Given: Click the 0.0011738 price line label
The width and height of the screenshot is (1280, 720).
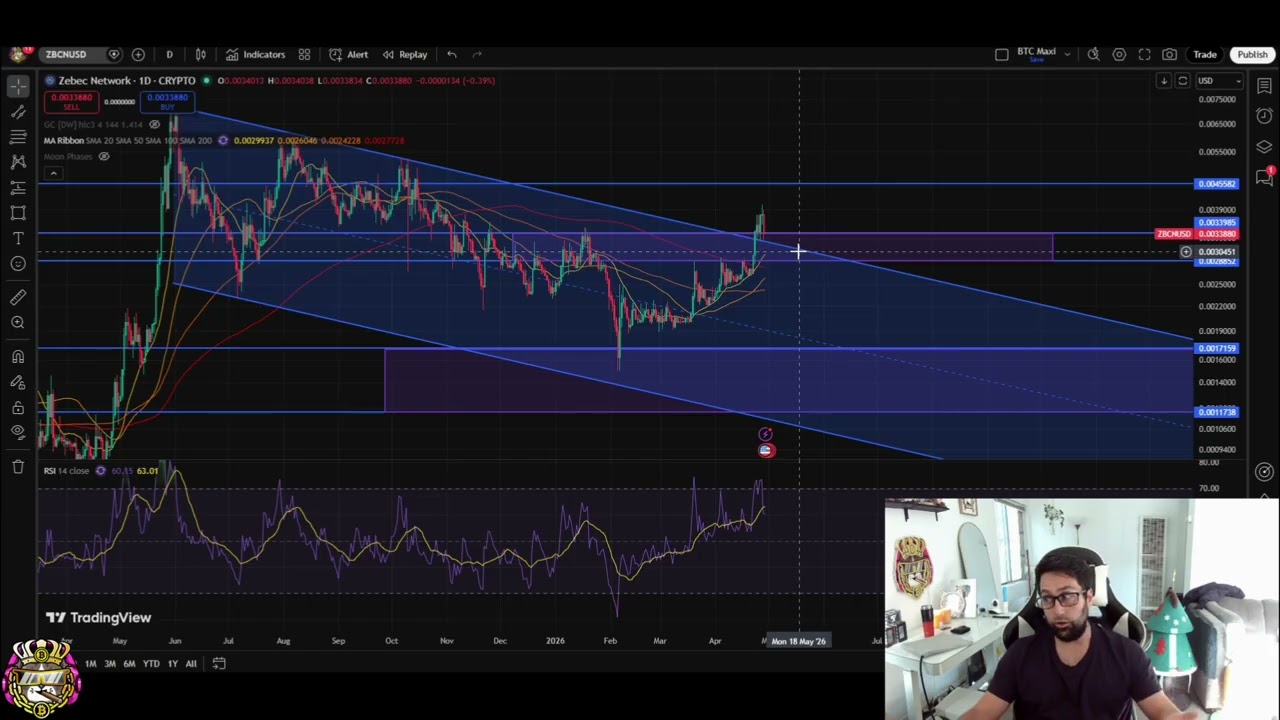Looking at the screenshot, I should pyautogui.click(x=1217, y=412).
